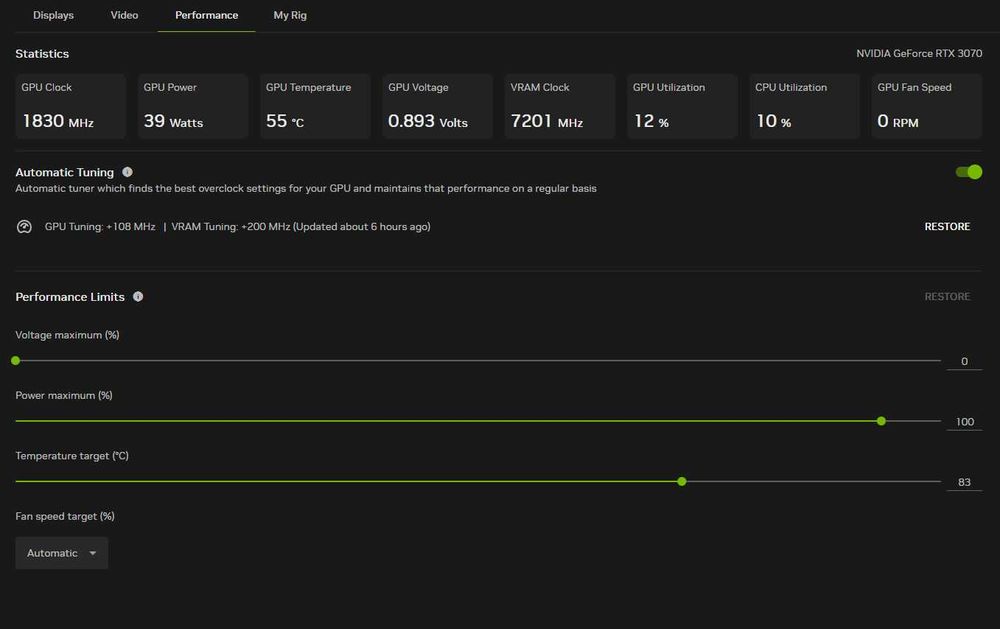The image size is (1000, 629).
Task: Click the 'Fan speed target (%)' label
Action: click(65, 516)
